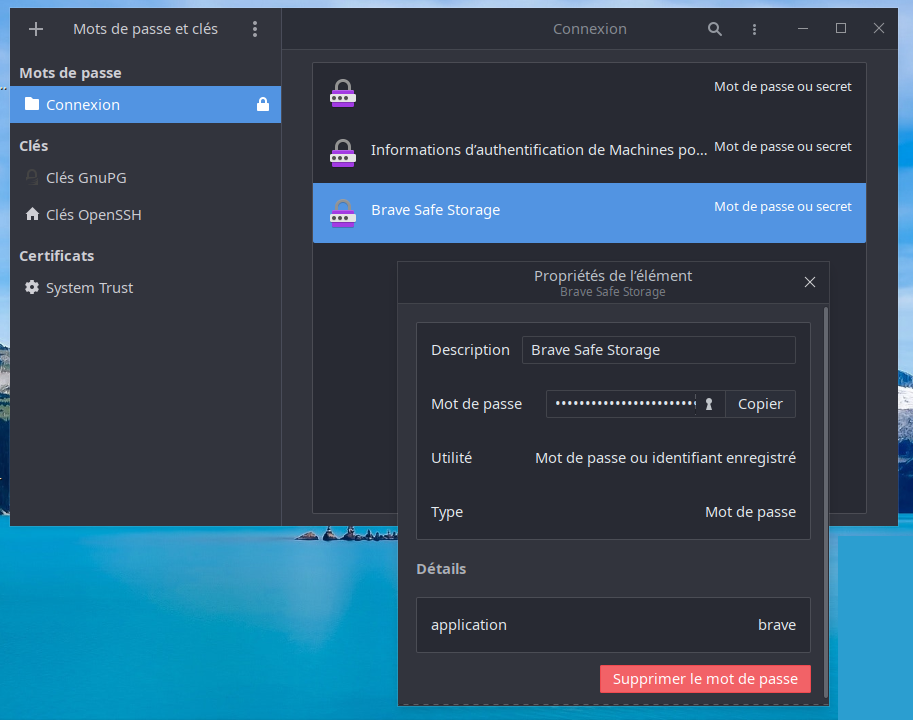Click into the masked Mot de passe field
The width and height of the screenshot is (913, 720).
[x=621, y=404]
